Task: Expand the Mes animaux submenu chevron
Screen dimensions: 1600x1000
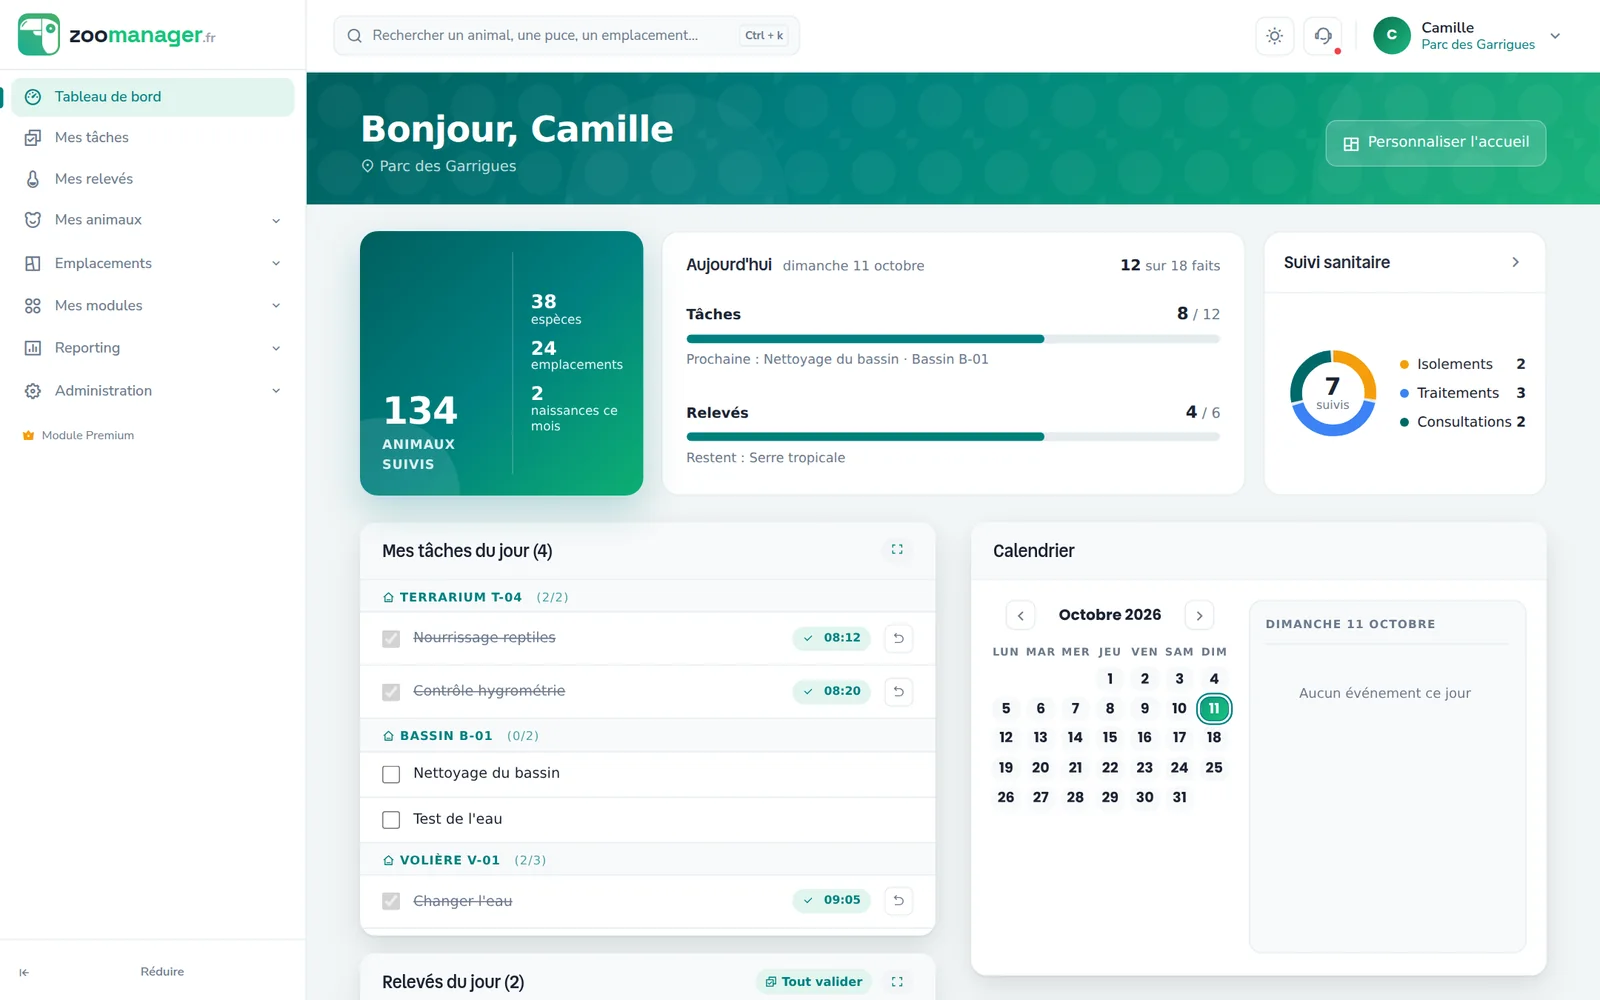Action: click(276, 221)
